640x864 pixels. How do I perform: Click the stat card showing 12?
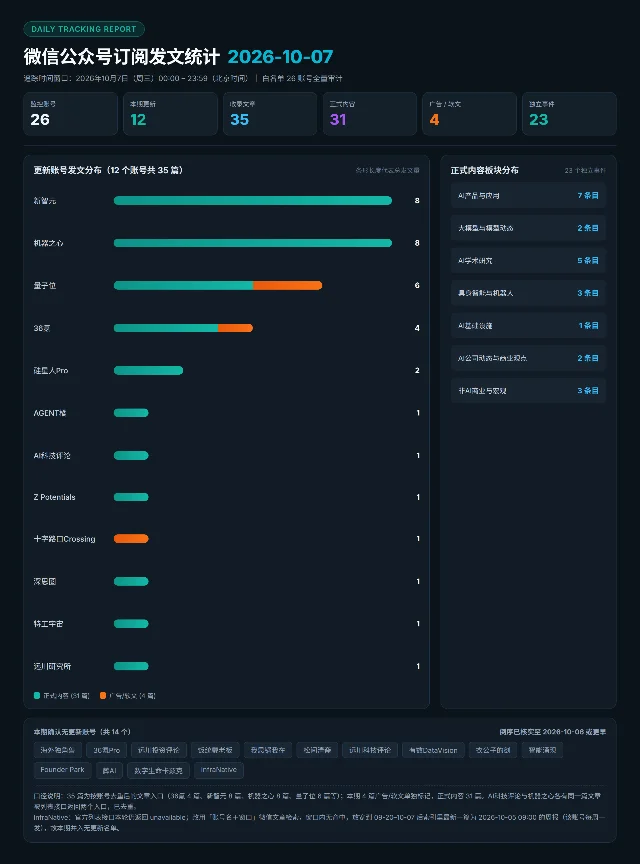pyautogui.click(x=170, y=114)
